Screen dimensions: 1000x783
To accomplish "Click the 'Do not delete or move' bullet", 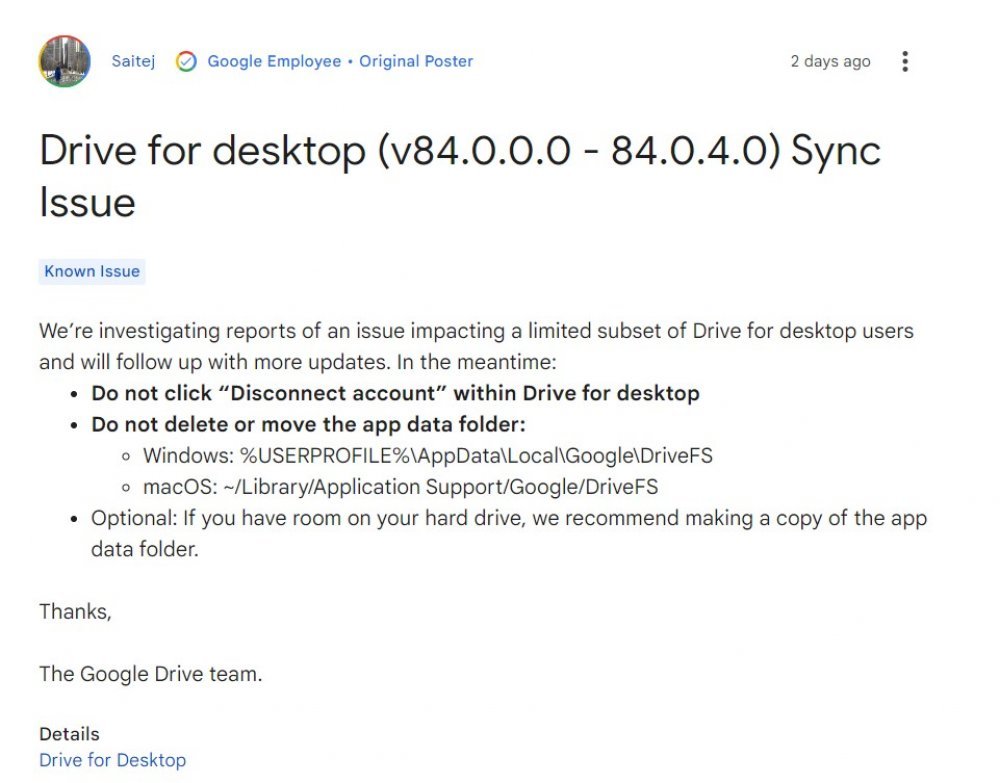I will click(308, 424).
